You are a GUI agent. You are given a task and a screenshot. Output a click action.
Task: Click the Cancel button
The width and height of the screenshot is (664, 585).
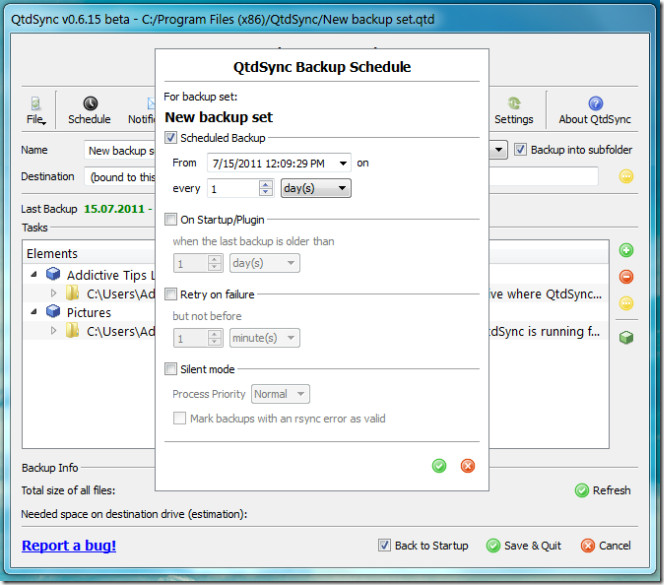point(606,545)
